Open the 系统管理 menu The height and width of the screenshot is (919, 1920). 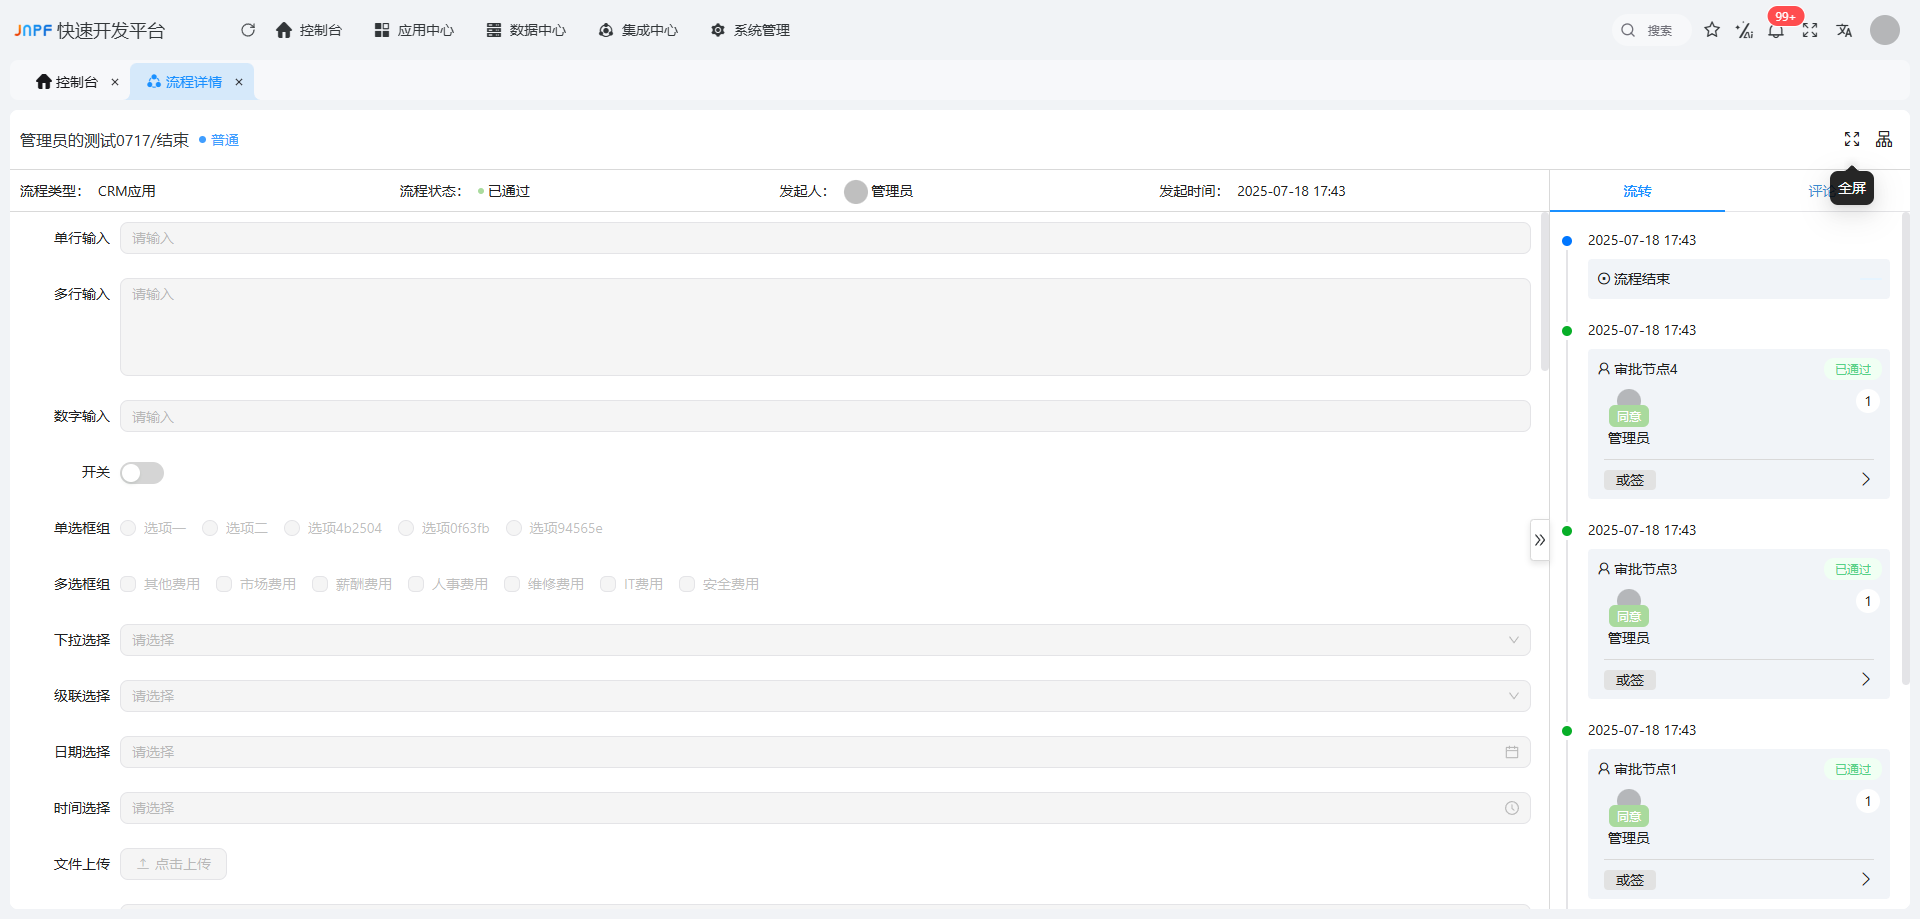coord(750,30)
